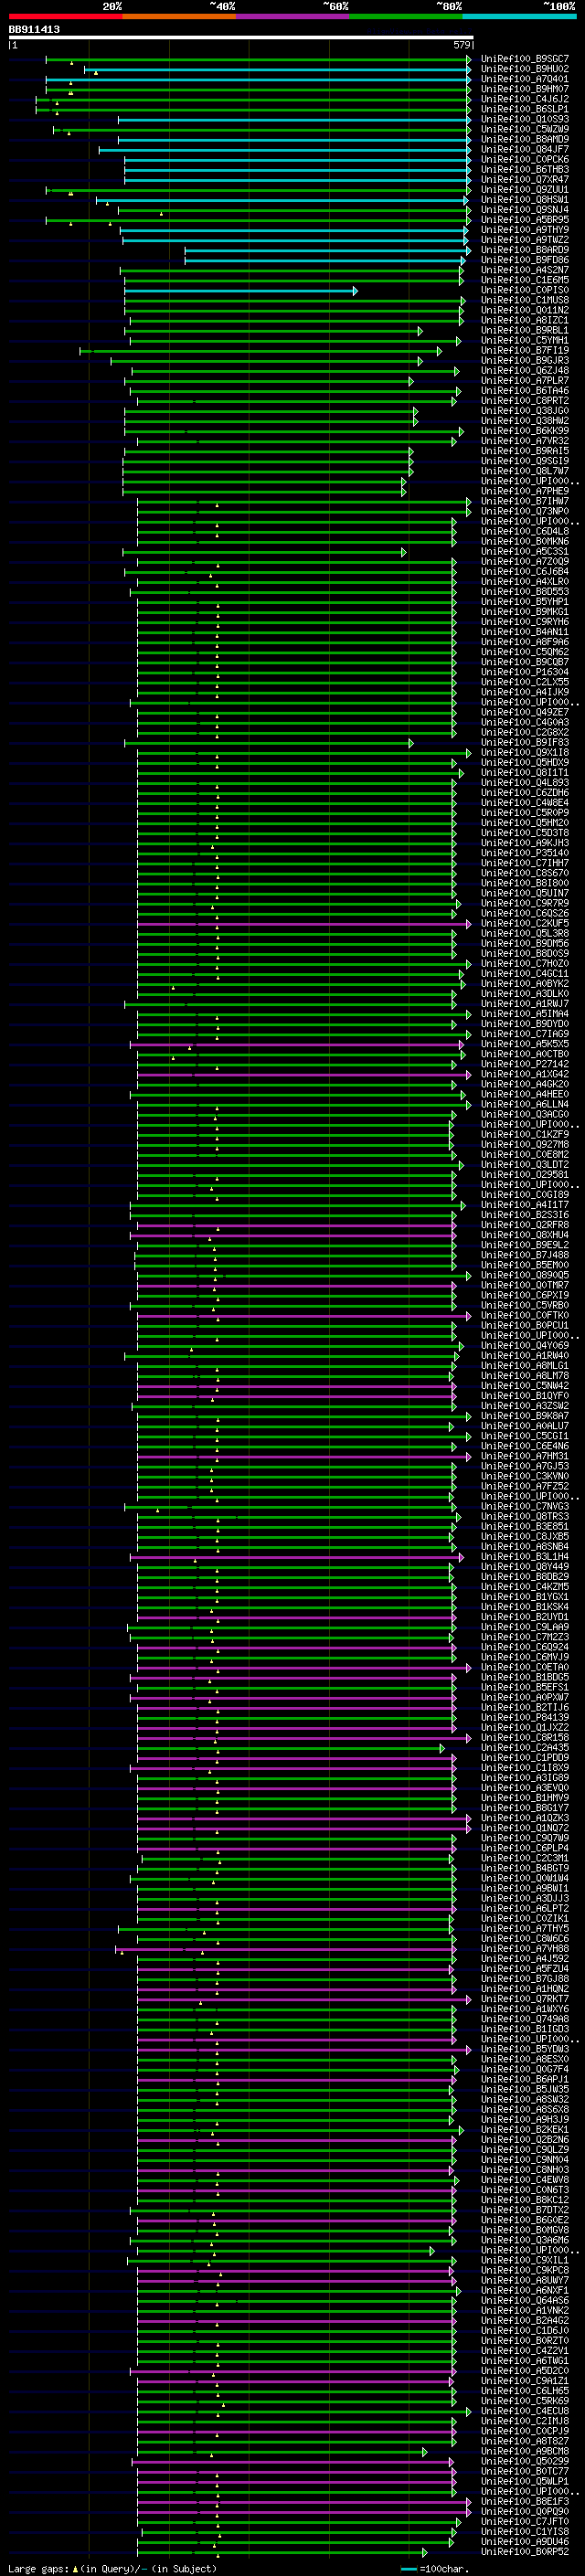This screenshot has width=585, height=2576.
Task: Select hit UniRef100_Q6ZJ48
Action: pos(525,371)
